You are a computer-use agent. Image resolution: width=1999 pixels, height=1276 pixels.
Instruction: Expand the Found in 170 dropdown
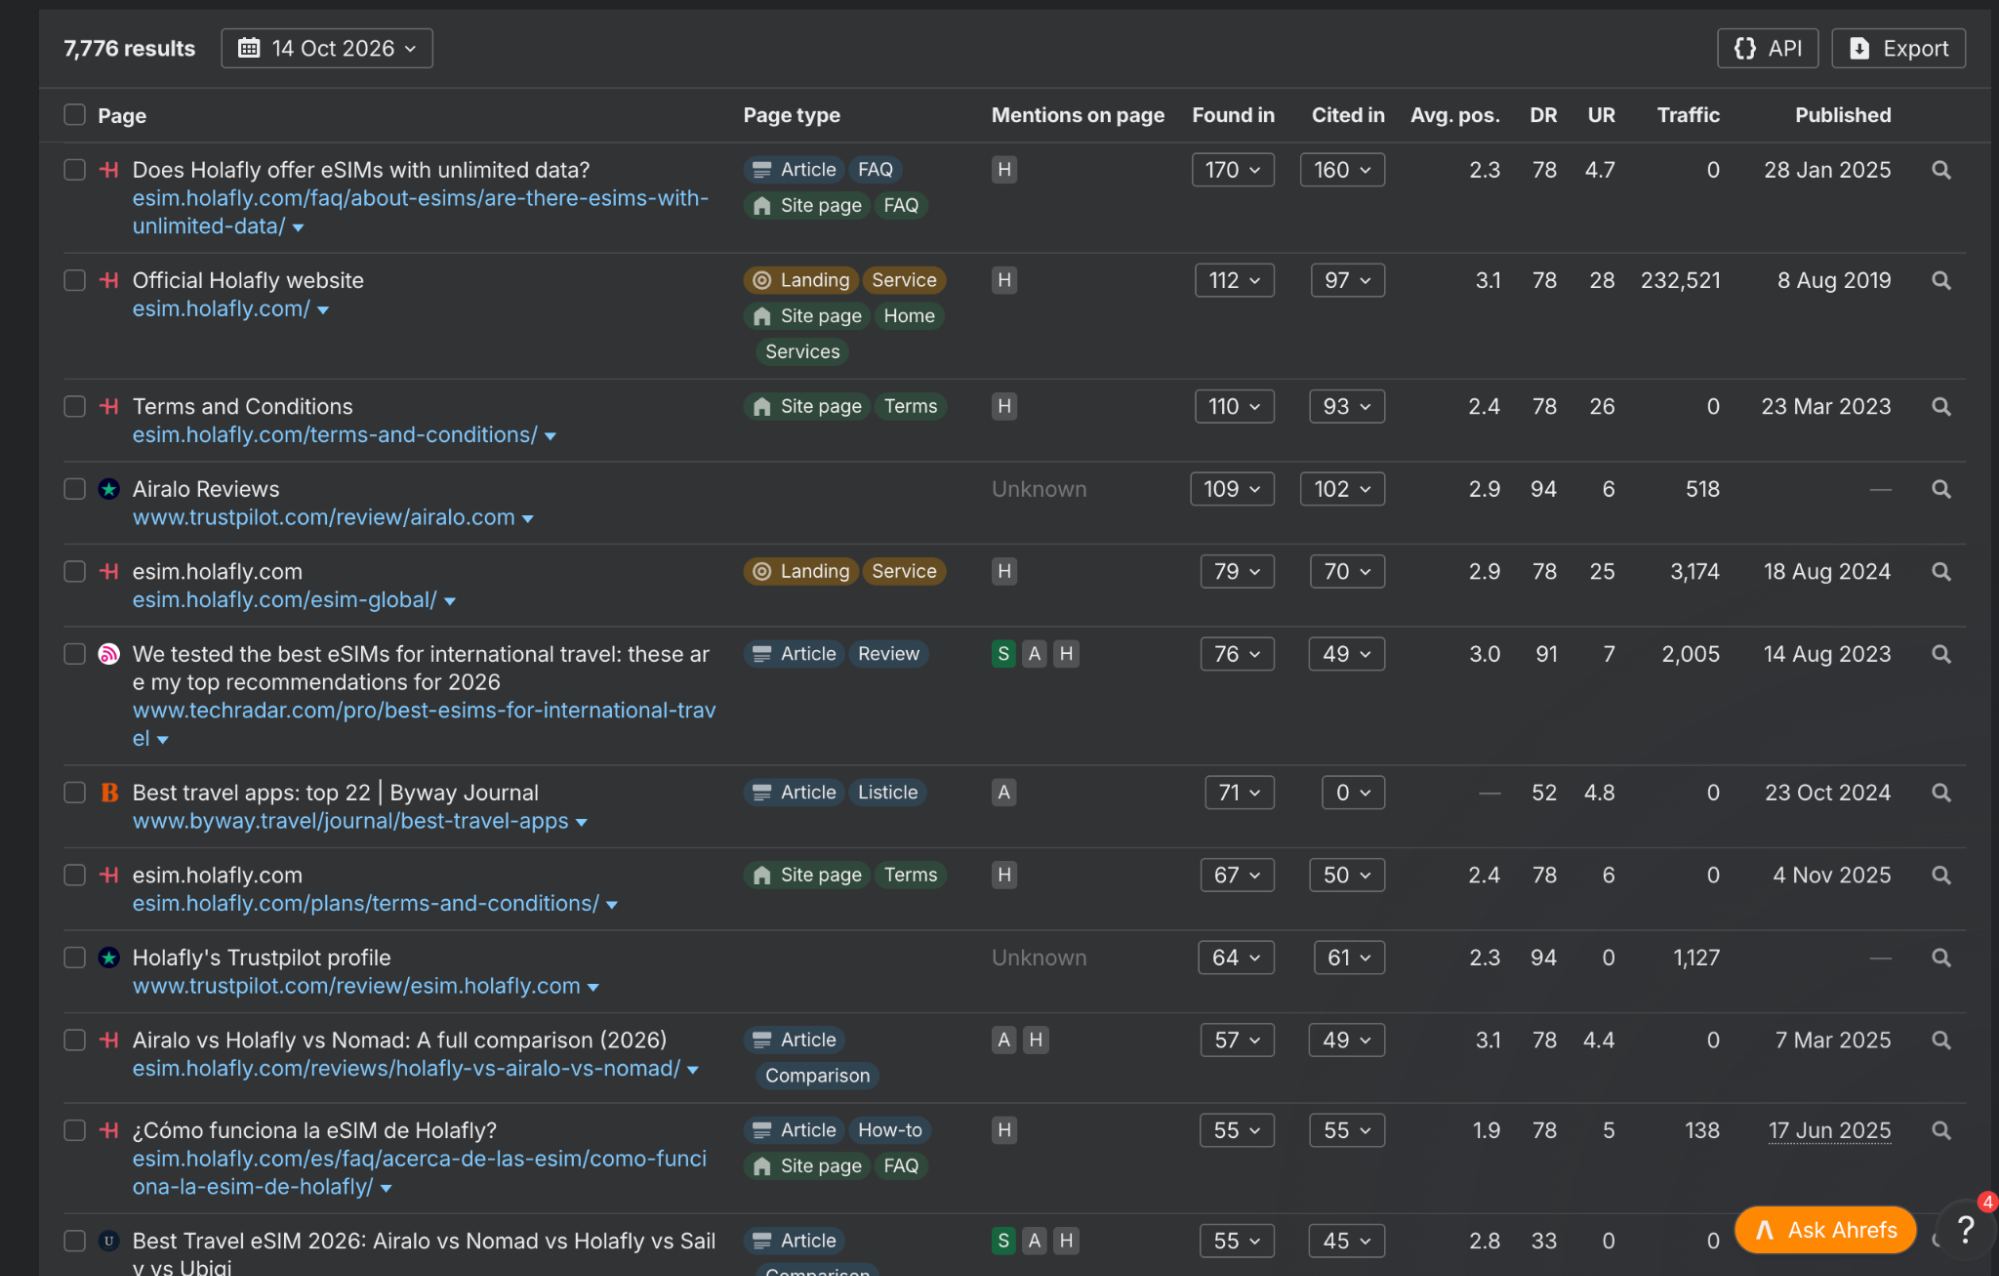[x=1233, y=170]
